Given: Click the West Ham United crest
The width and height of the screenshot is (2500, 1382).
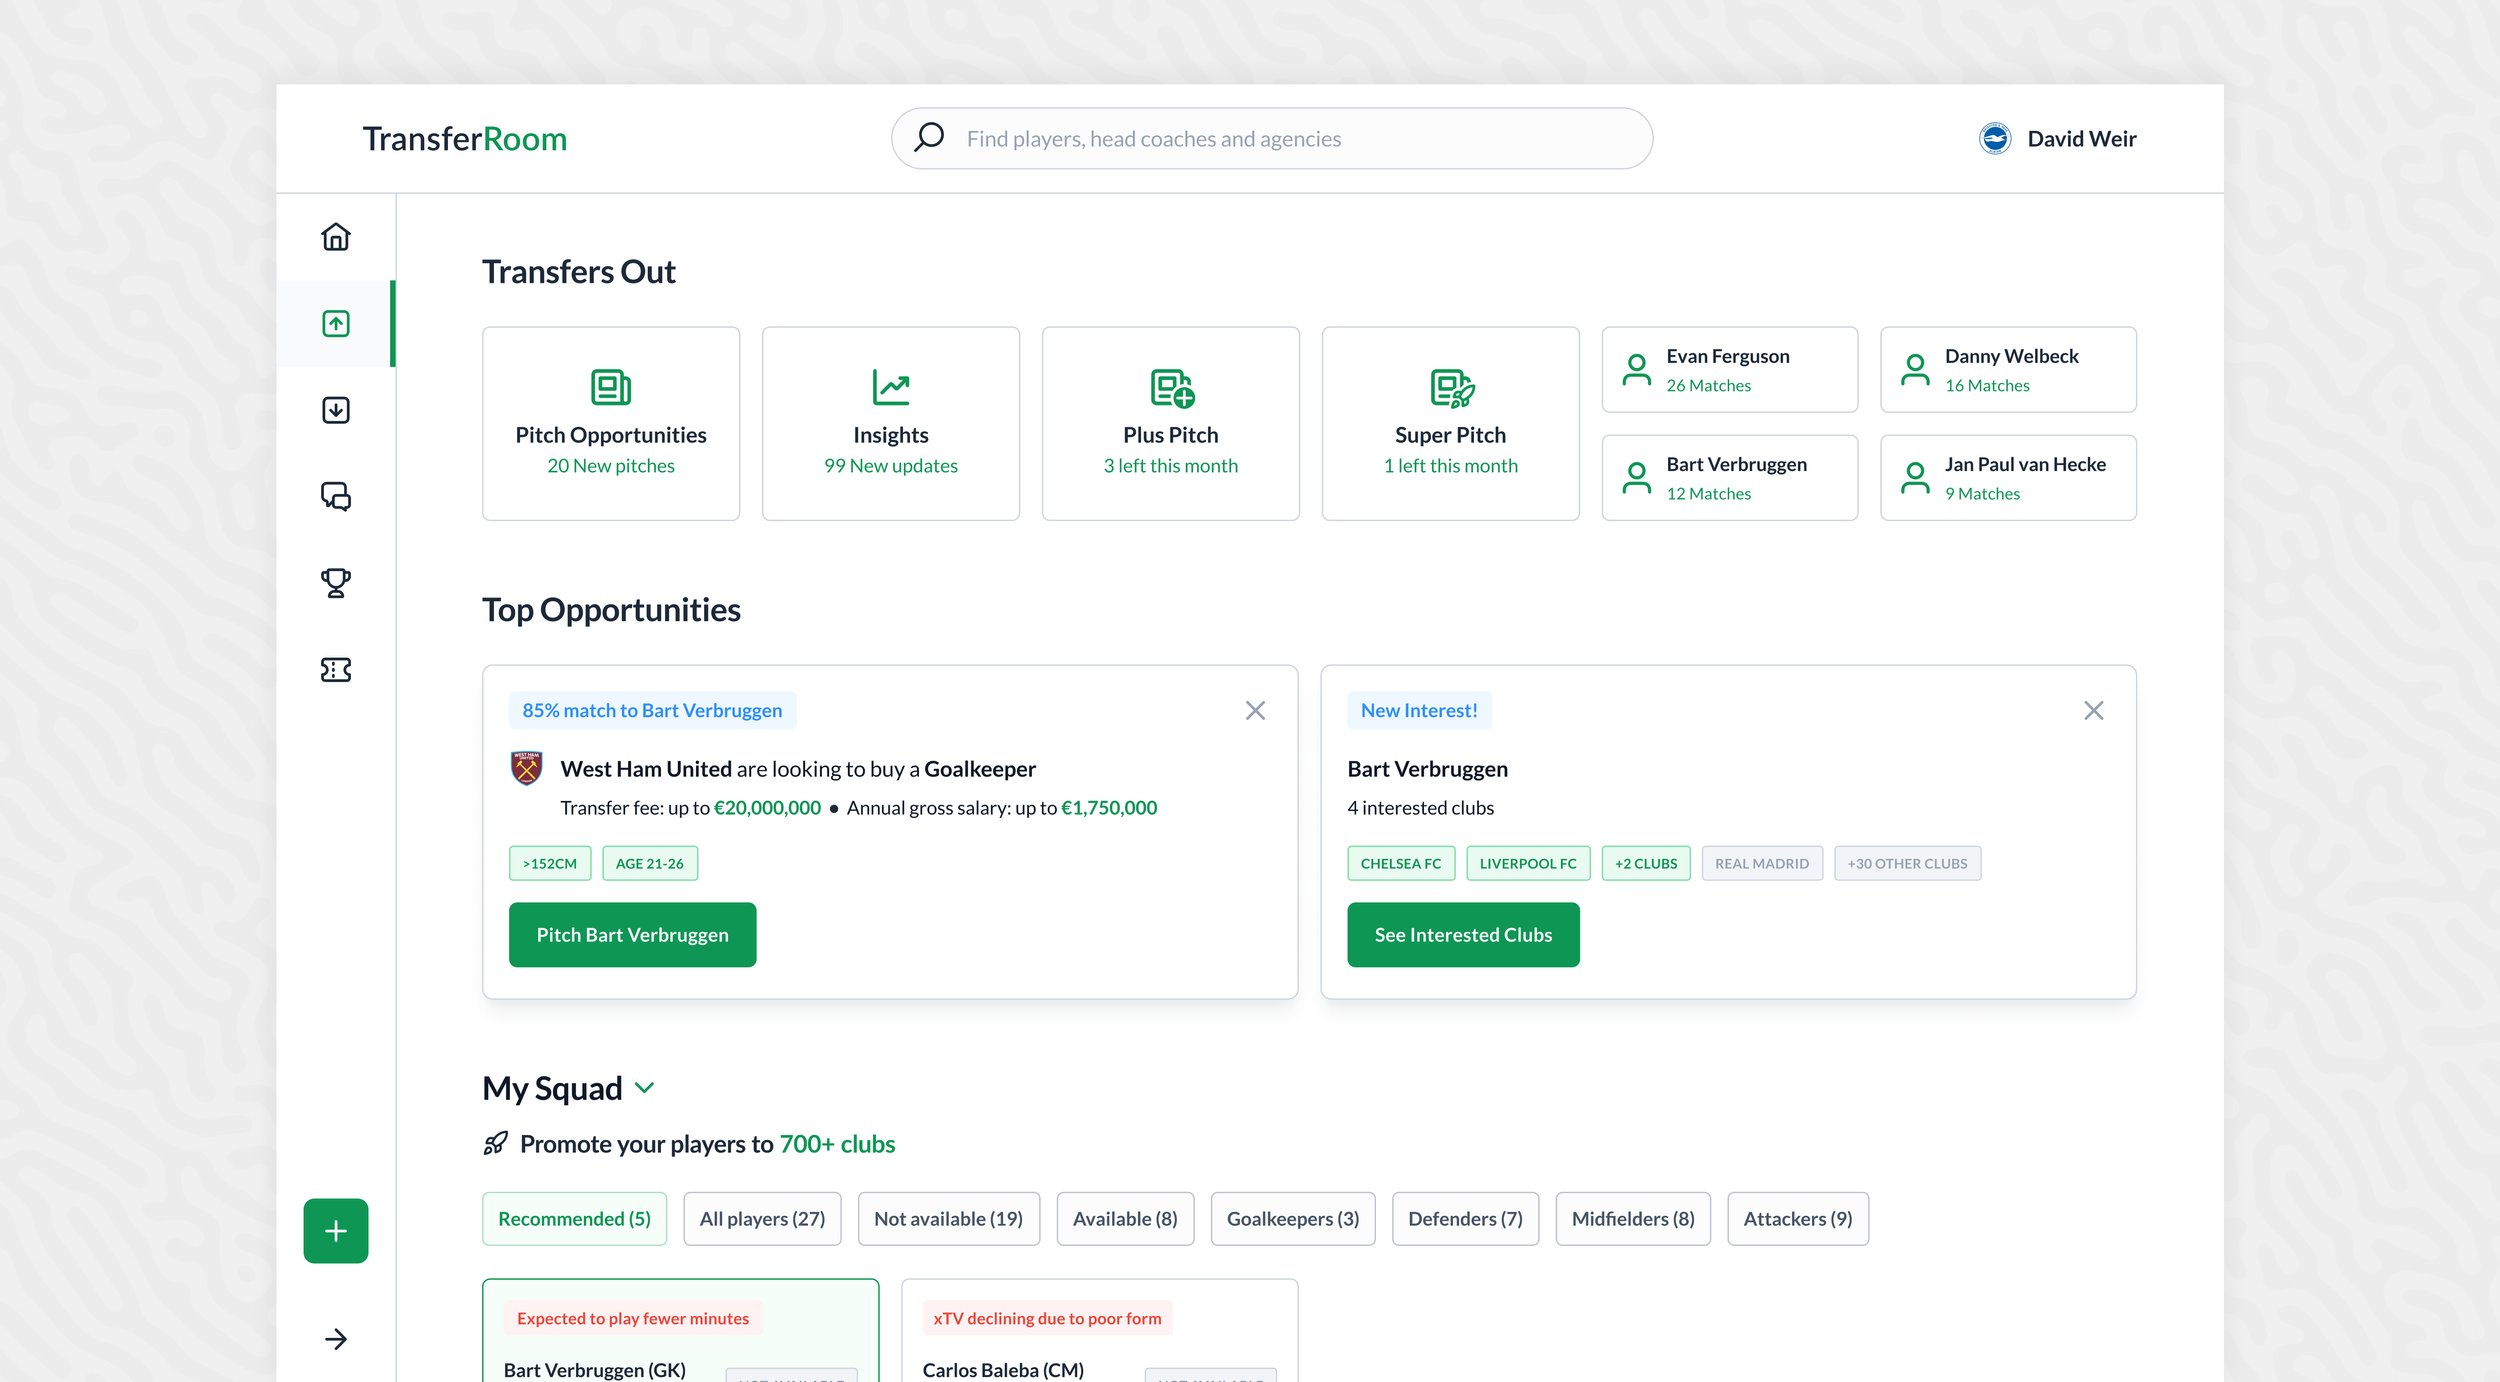Looking at the screenshot, I should click(x=526, y=768).
